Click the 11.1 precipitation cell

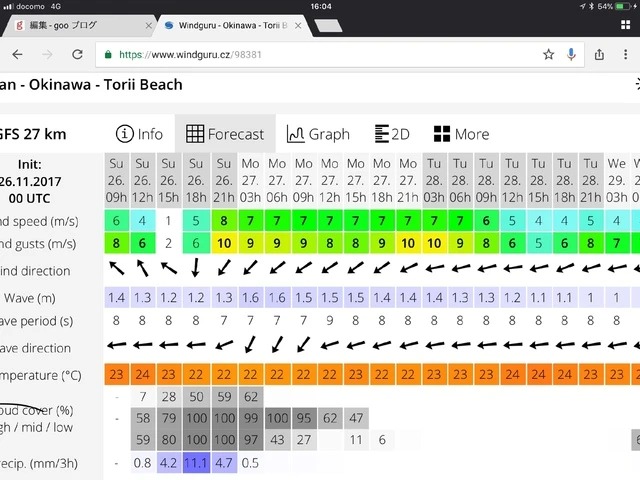tap(196, 463)
